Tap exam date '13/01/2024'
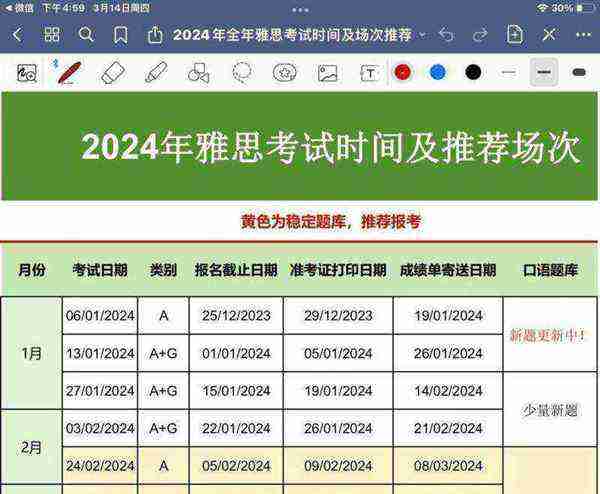 100,353
